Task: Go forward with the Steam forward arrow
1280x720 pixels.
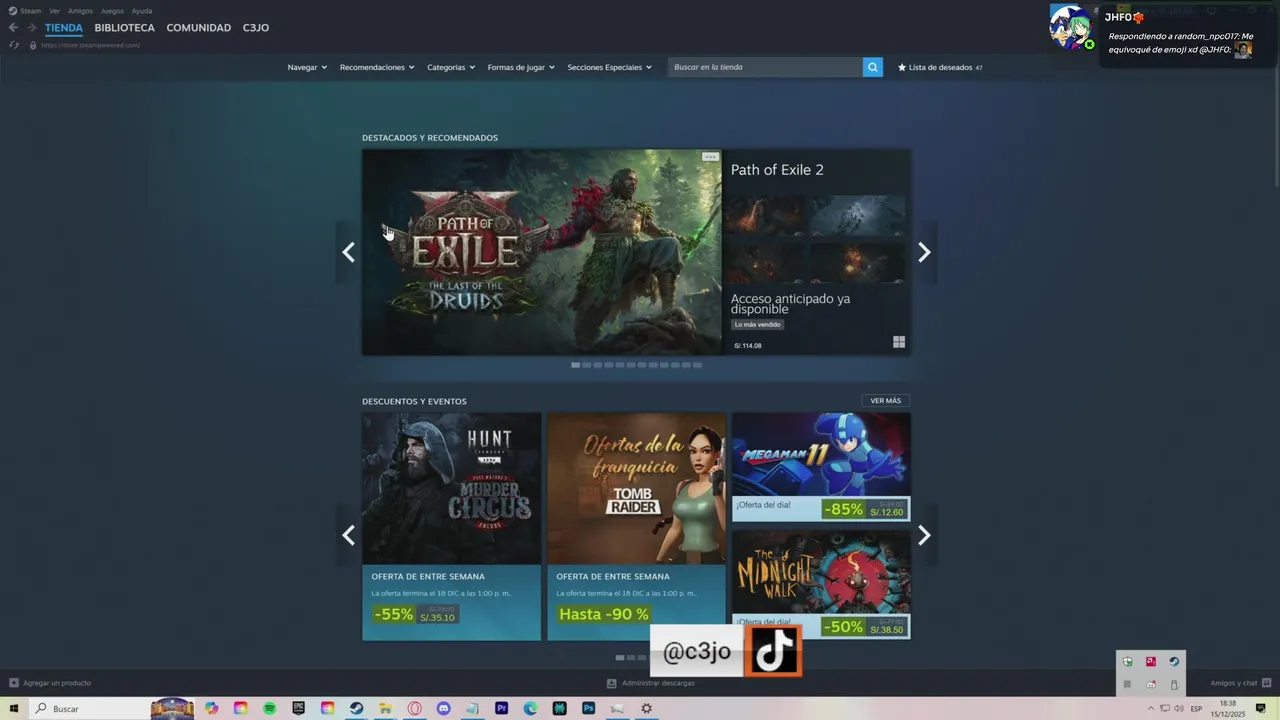Action: click(32, 28)
